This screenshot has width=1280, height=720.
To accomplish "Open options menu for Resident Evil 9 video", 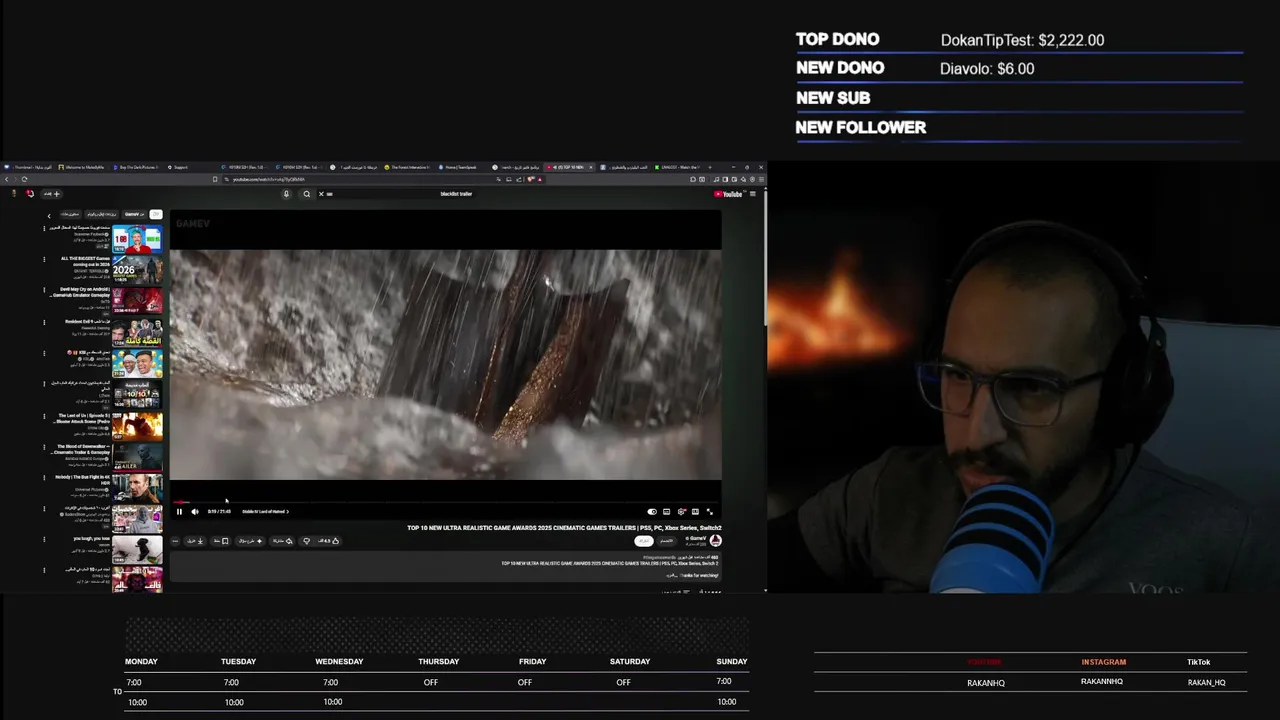I will (44, 322).
